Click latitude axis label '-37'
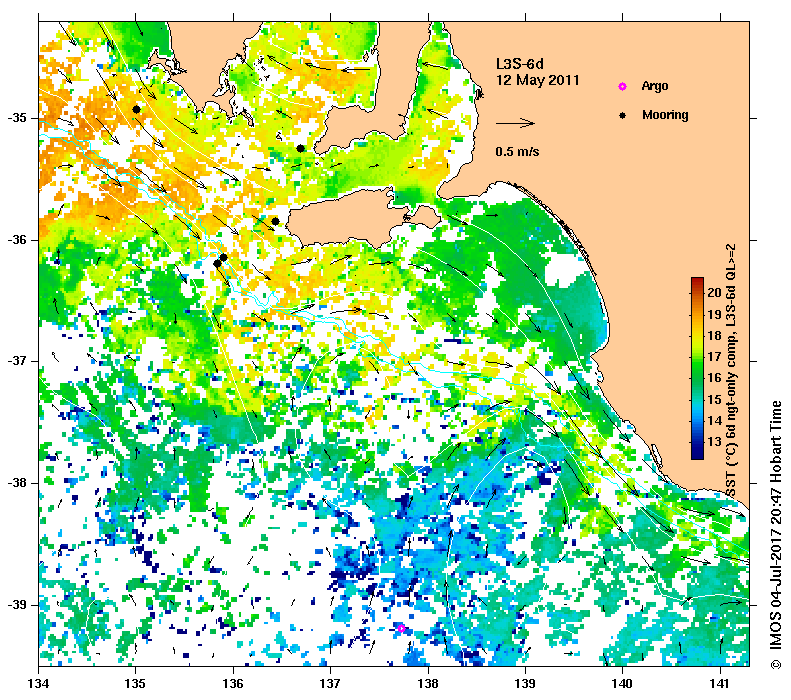This screenshot has width=791, height=700. pyautogui.click(x=17, y=361)
